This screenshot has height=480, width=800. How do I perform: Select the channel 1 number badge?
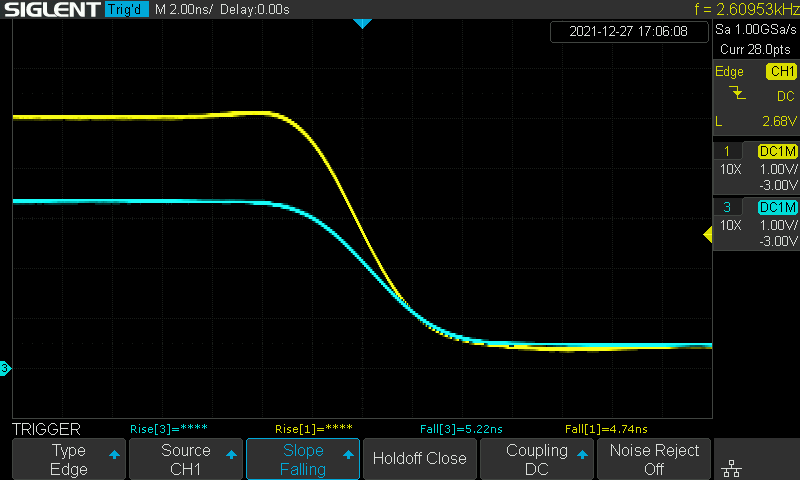(727, 151)
